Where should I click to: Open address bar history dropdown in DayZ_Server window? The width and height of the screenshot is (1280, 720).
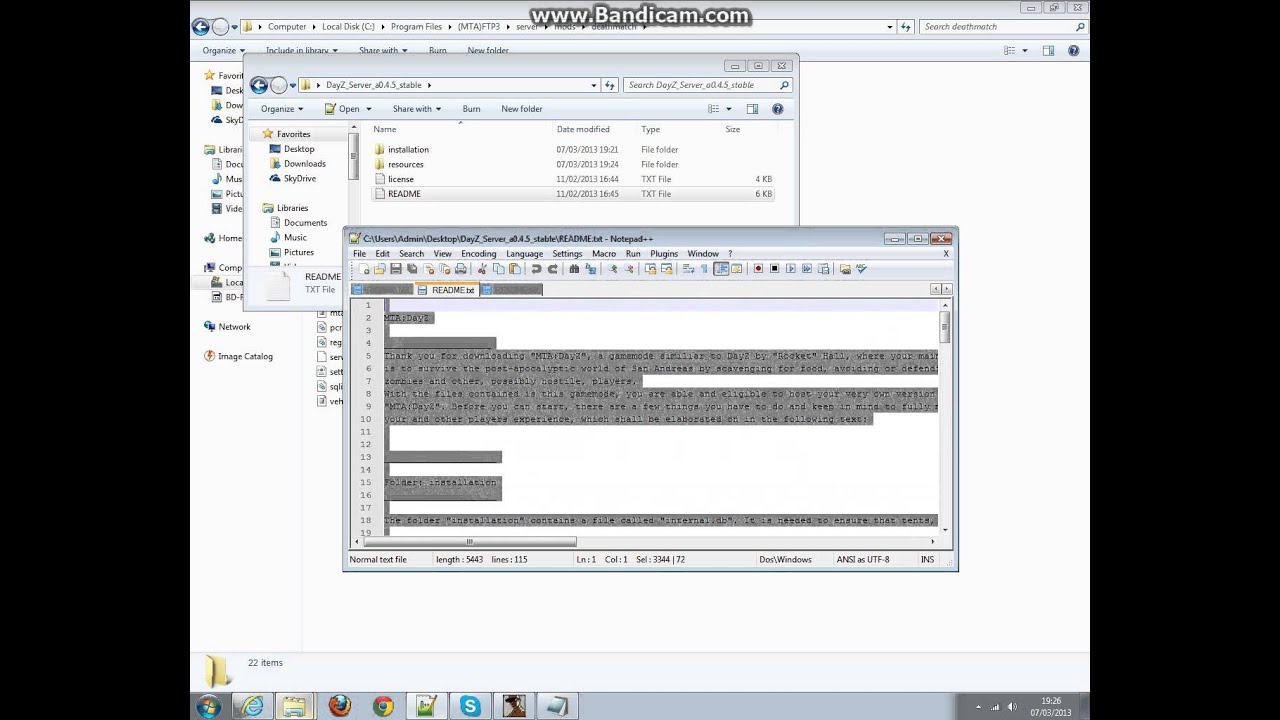click(593, 85)
